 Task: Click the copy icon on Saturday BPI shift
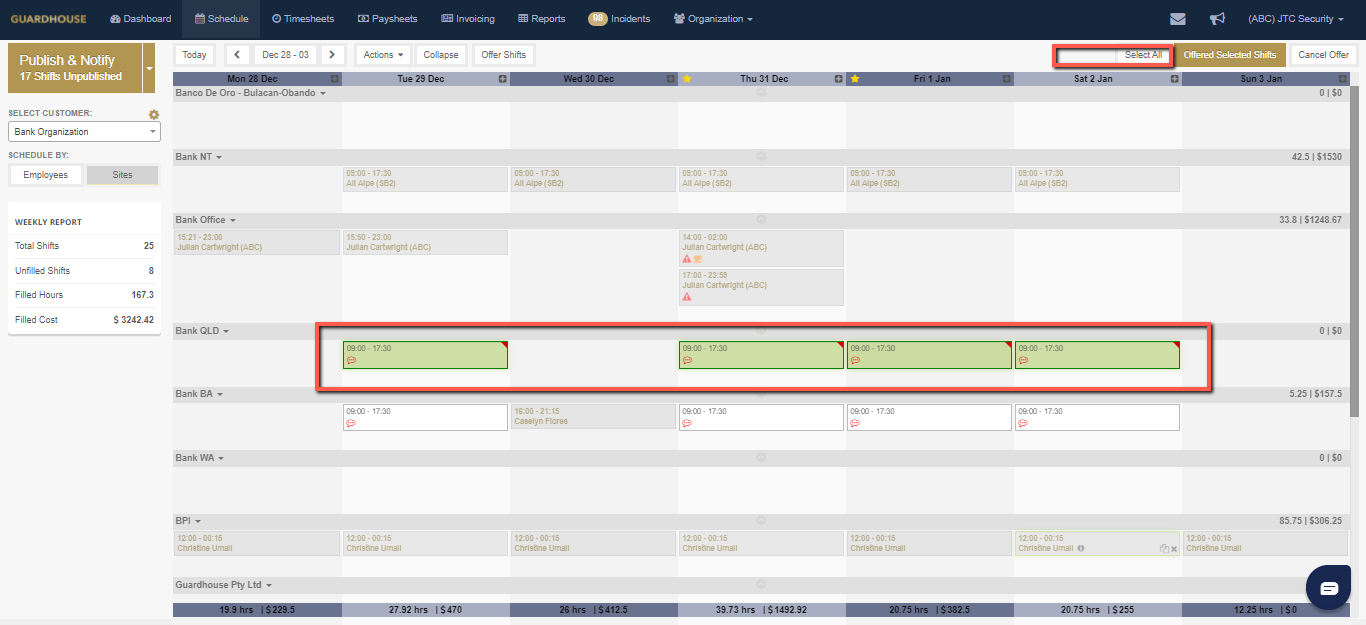pos(1164,549)
